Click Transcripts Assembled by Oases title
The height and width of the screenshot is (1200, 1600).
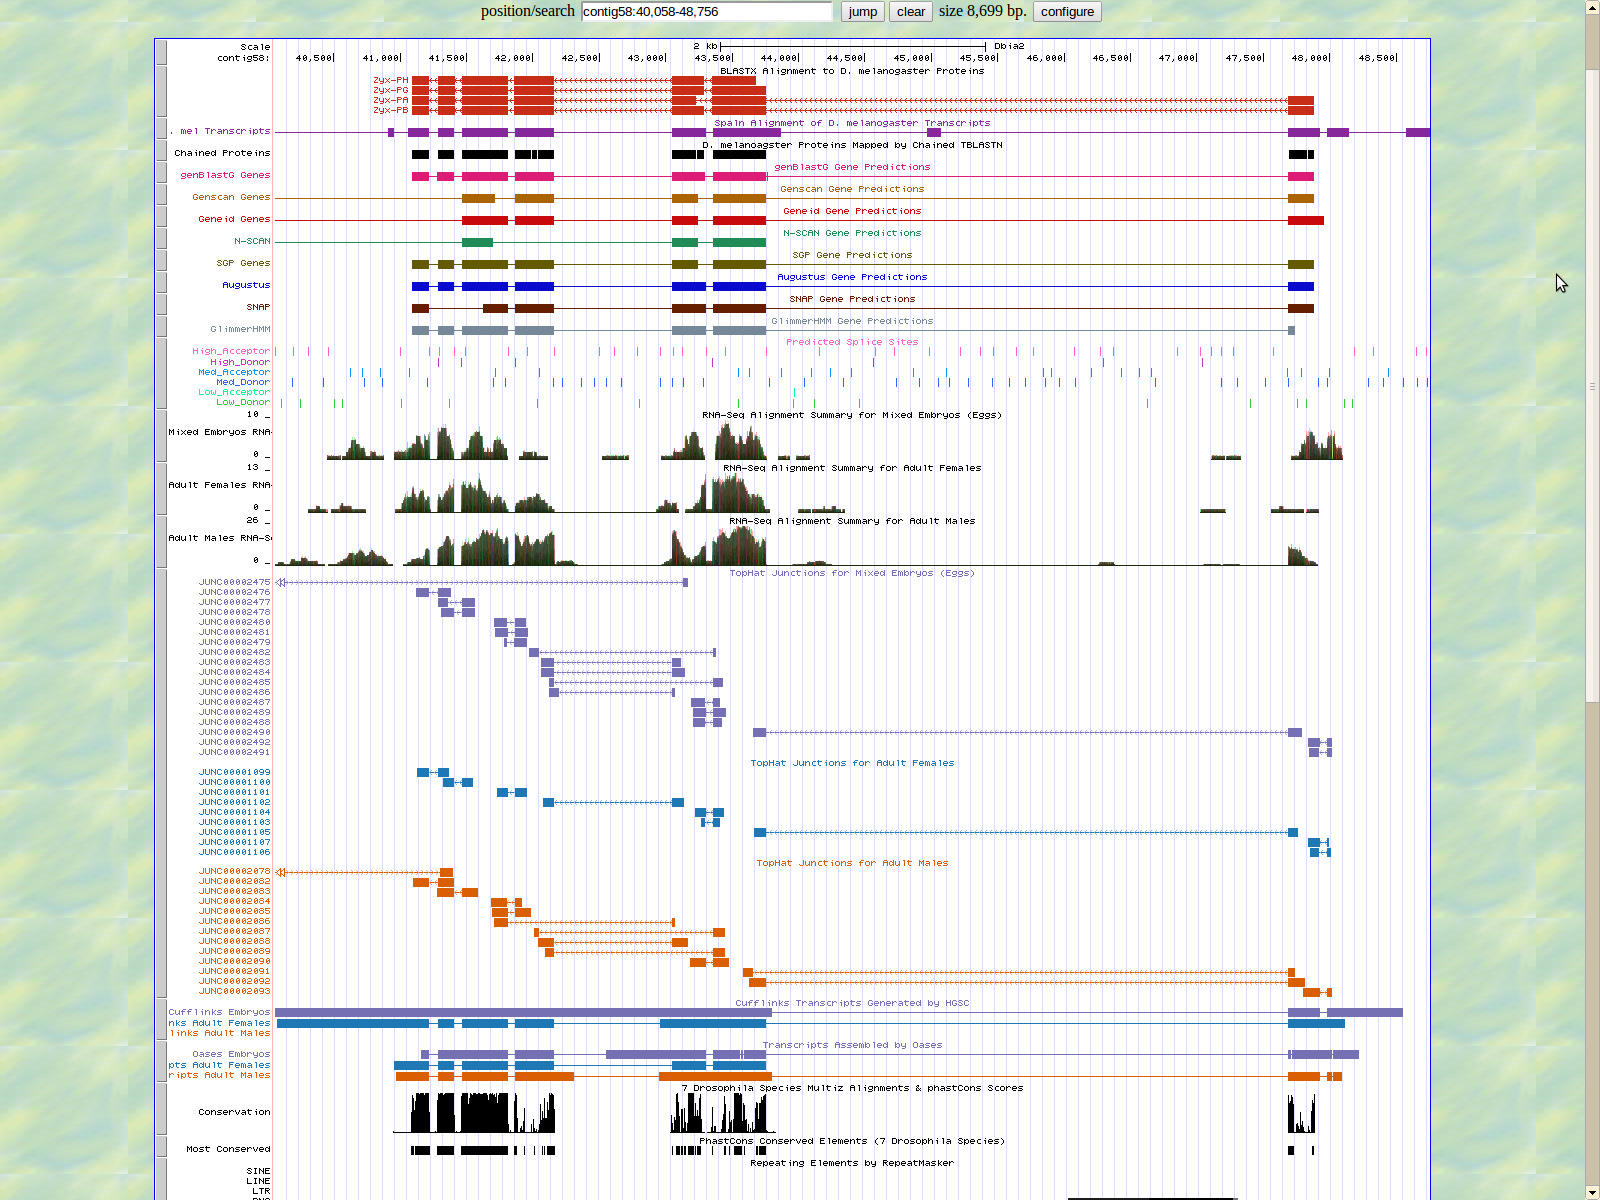pos(852,1045)
